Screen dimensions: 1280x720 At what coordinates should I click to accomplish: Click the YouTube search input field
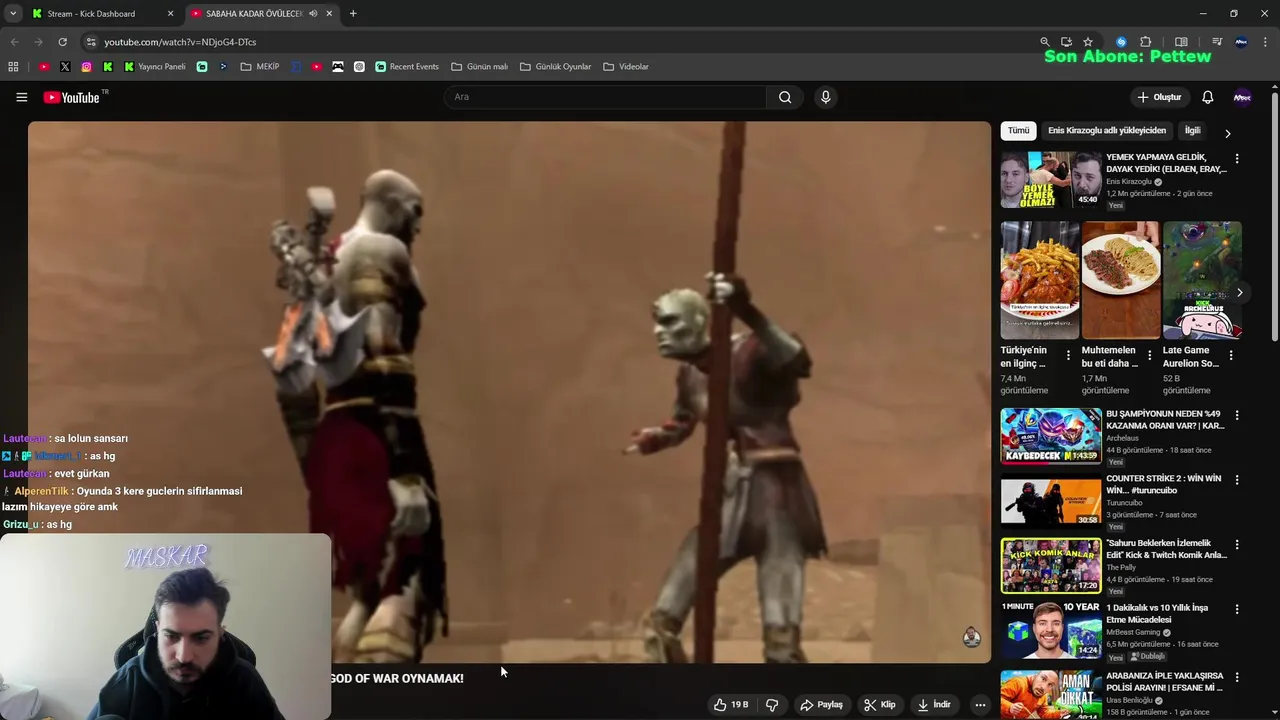click(605, 97)
